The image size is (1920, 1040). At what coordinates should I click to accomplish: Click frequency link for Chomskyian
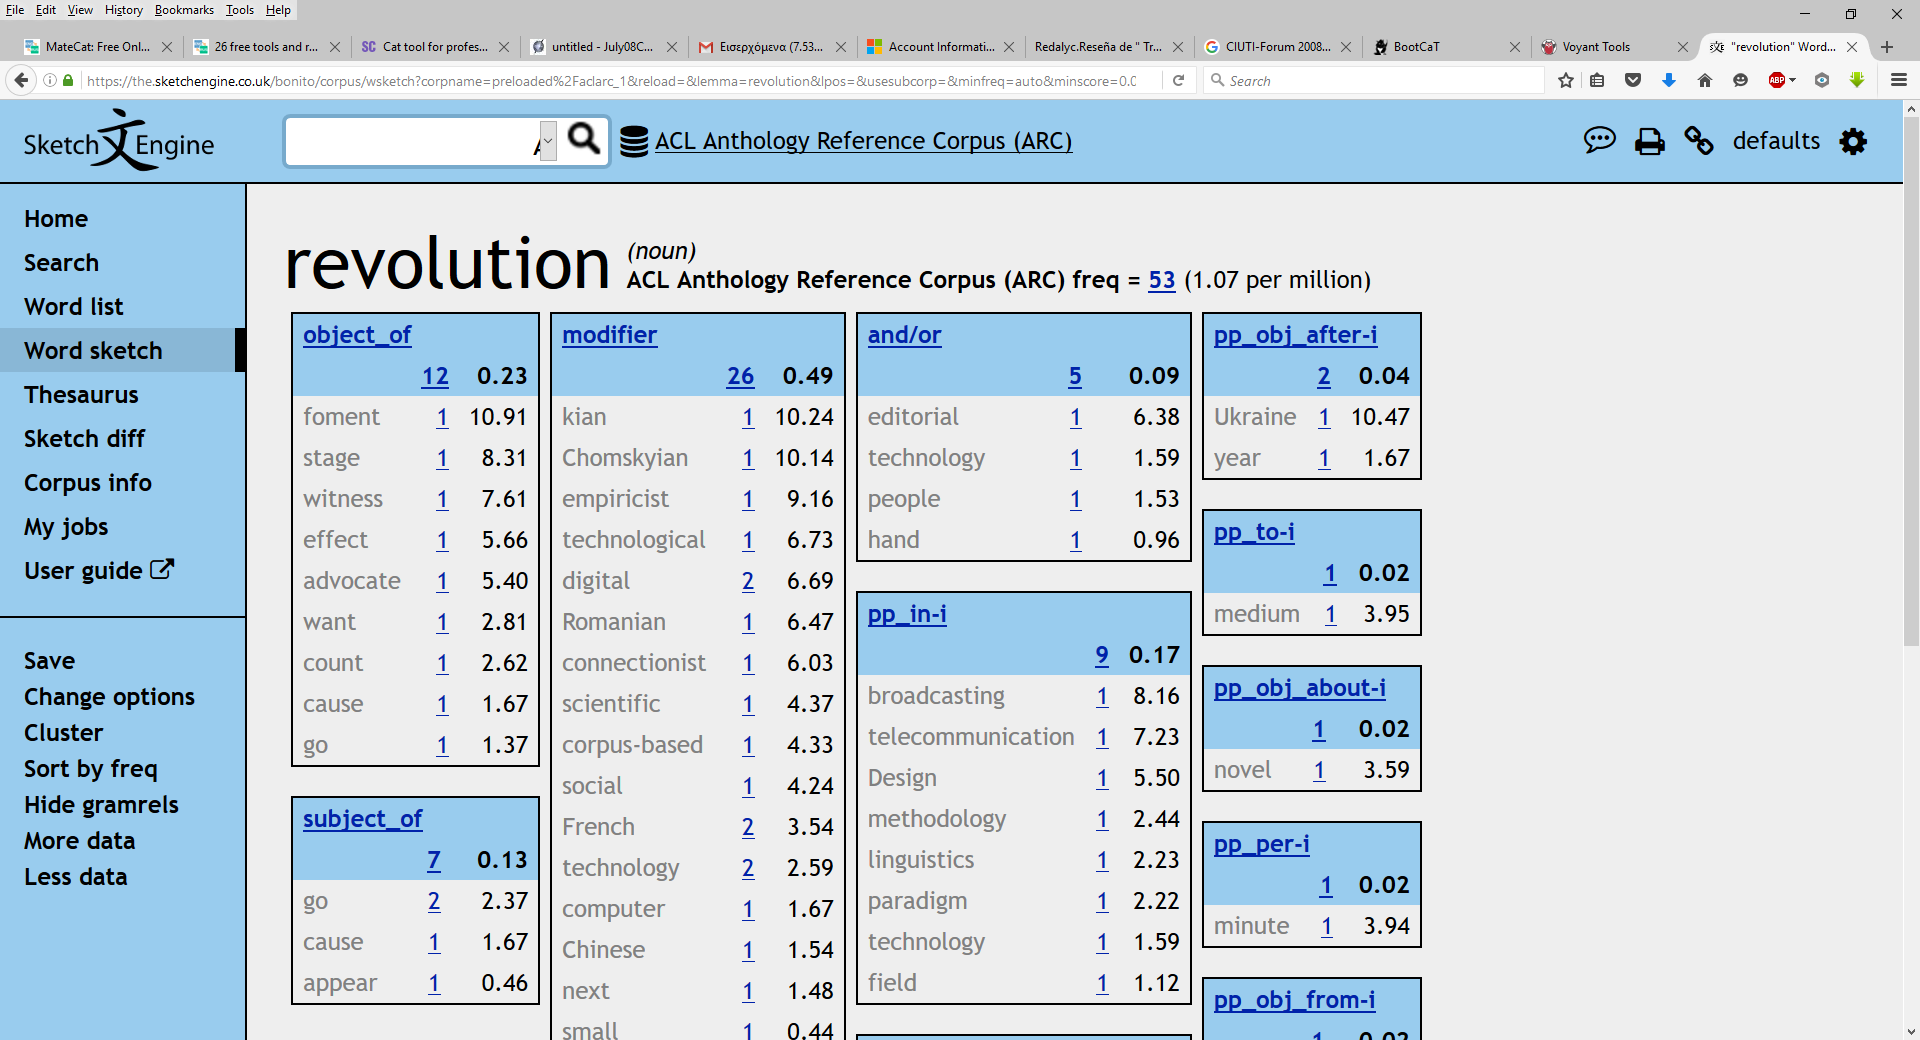[x=748, y=458]
